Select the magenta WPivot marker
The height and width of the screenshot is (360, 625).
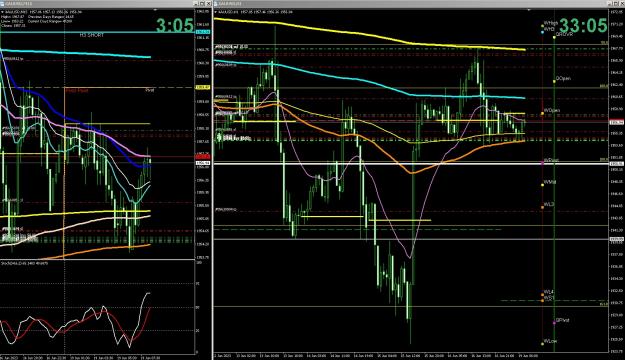click(x=542, y=163)
